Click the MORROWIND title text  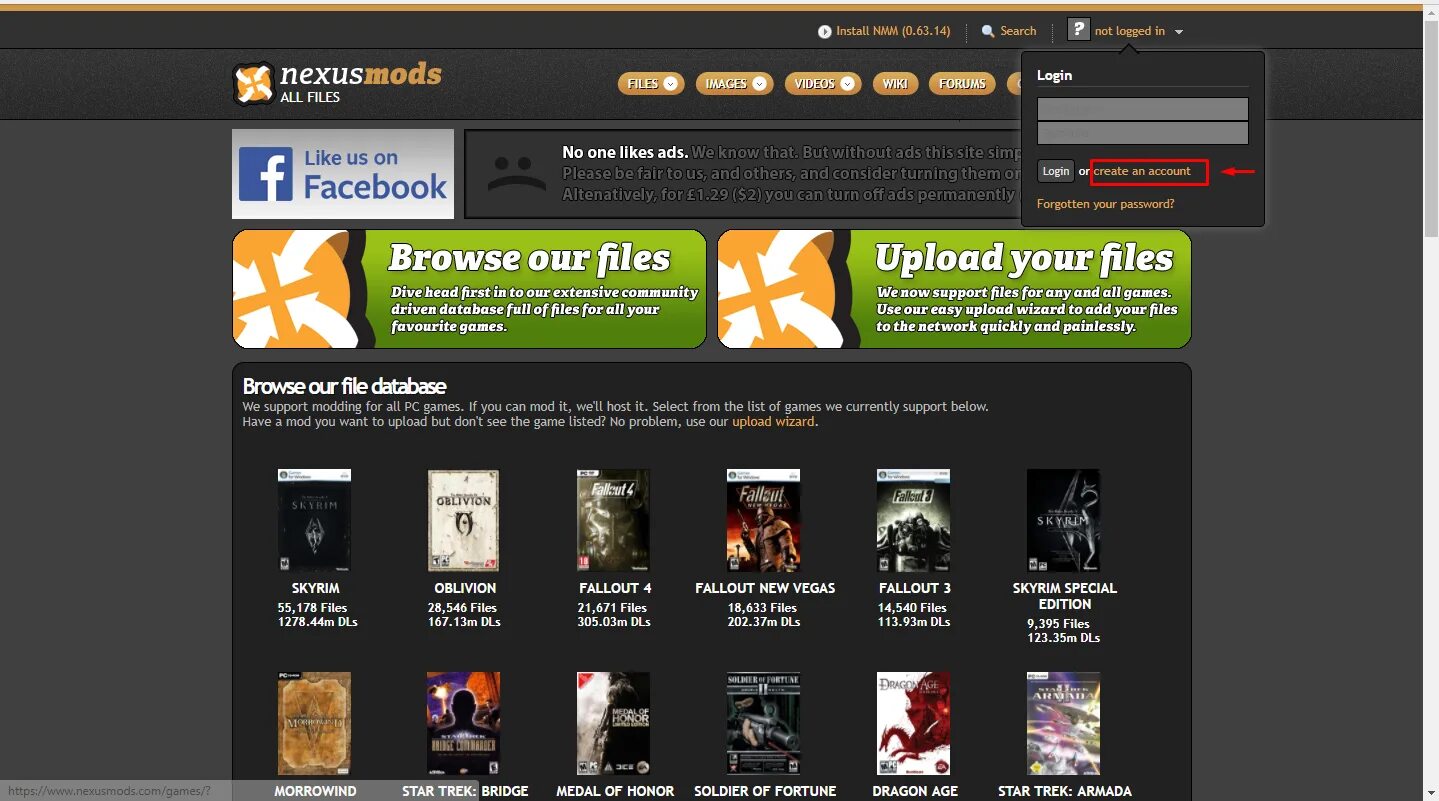(316, 791)
